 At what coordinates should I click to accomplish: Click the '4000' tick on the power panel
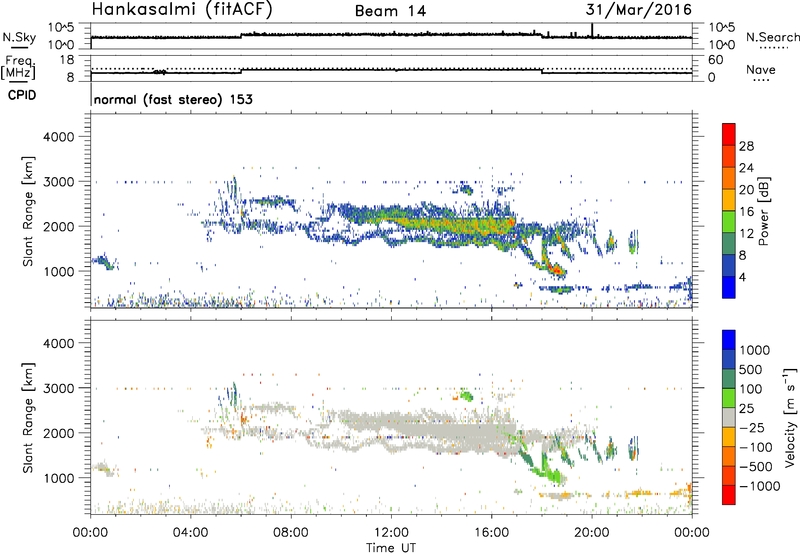click(59, 137)
